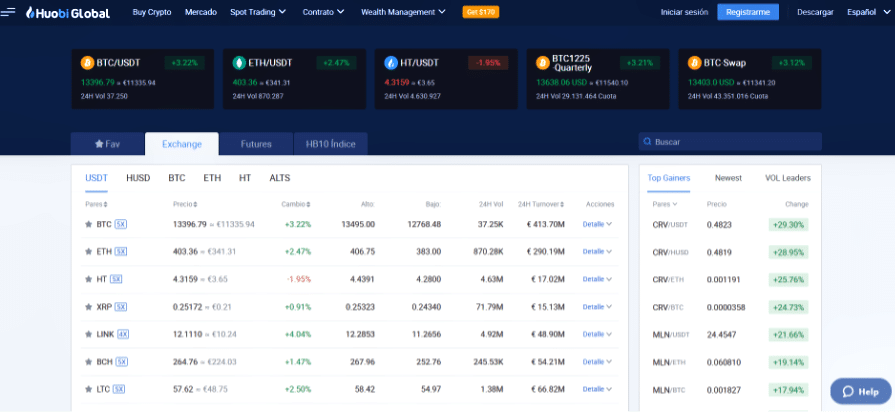Click the 5X leverage badge for LTC

(118, 389)
